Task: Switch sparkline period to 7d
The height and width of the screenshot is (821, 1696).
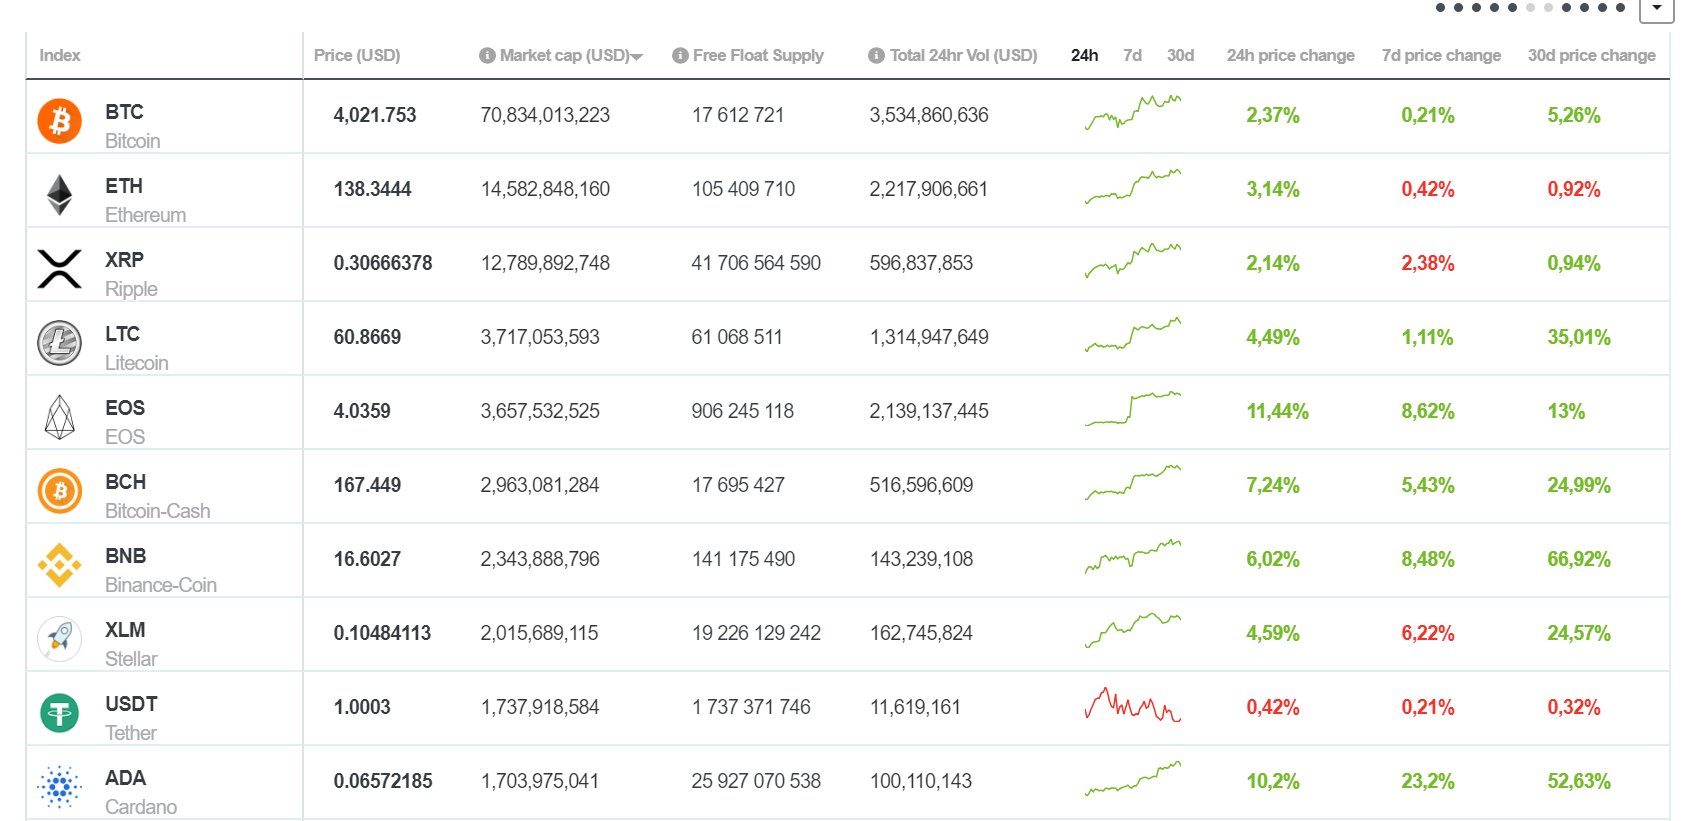Action: (1132, 55)
